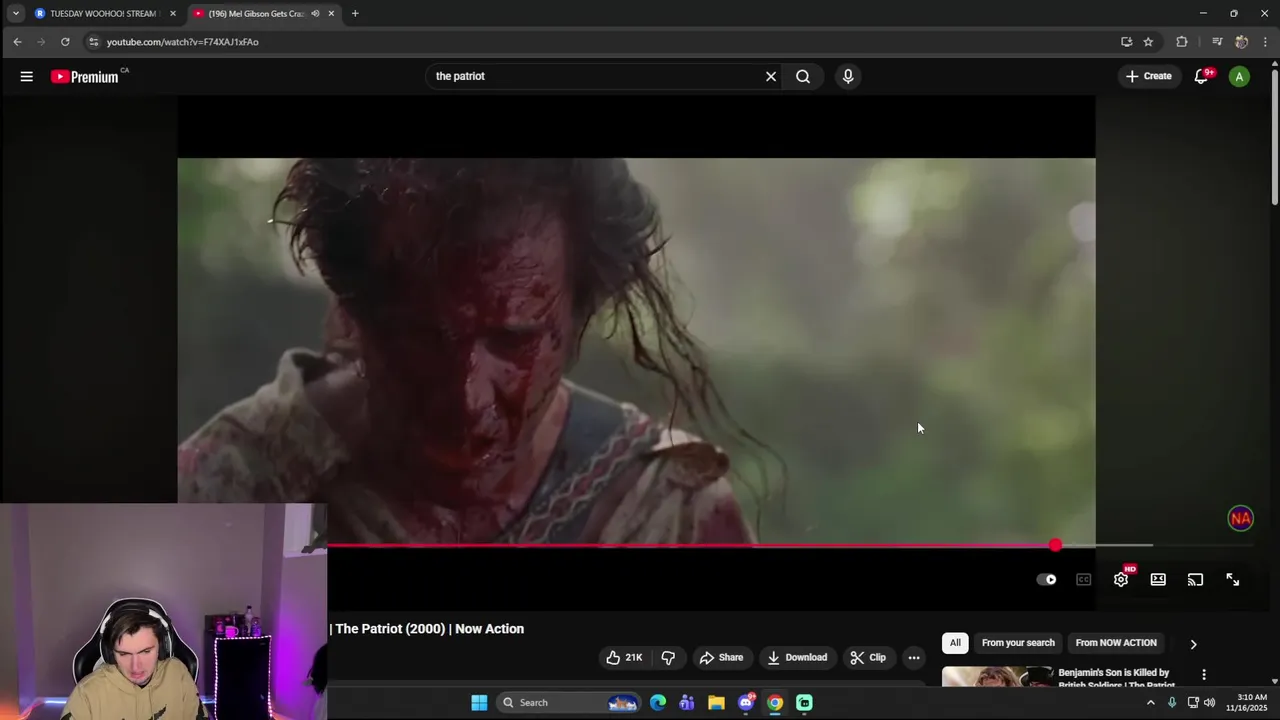Go to YouTube Premium home logo

click(x=85, y=76)
